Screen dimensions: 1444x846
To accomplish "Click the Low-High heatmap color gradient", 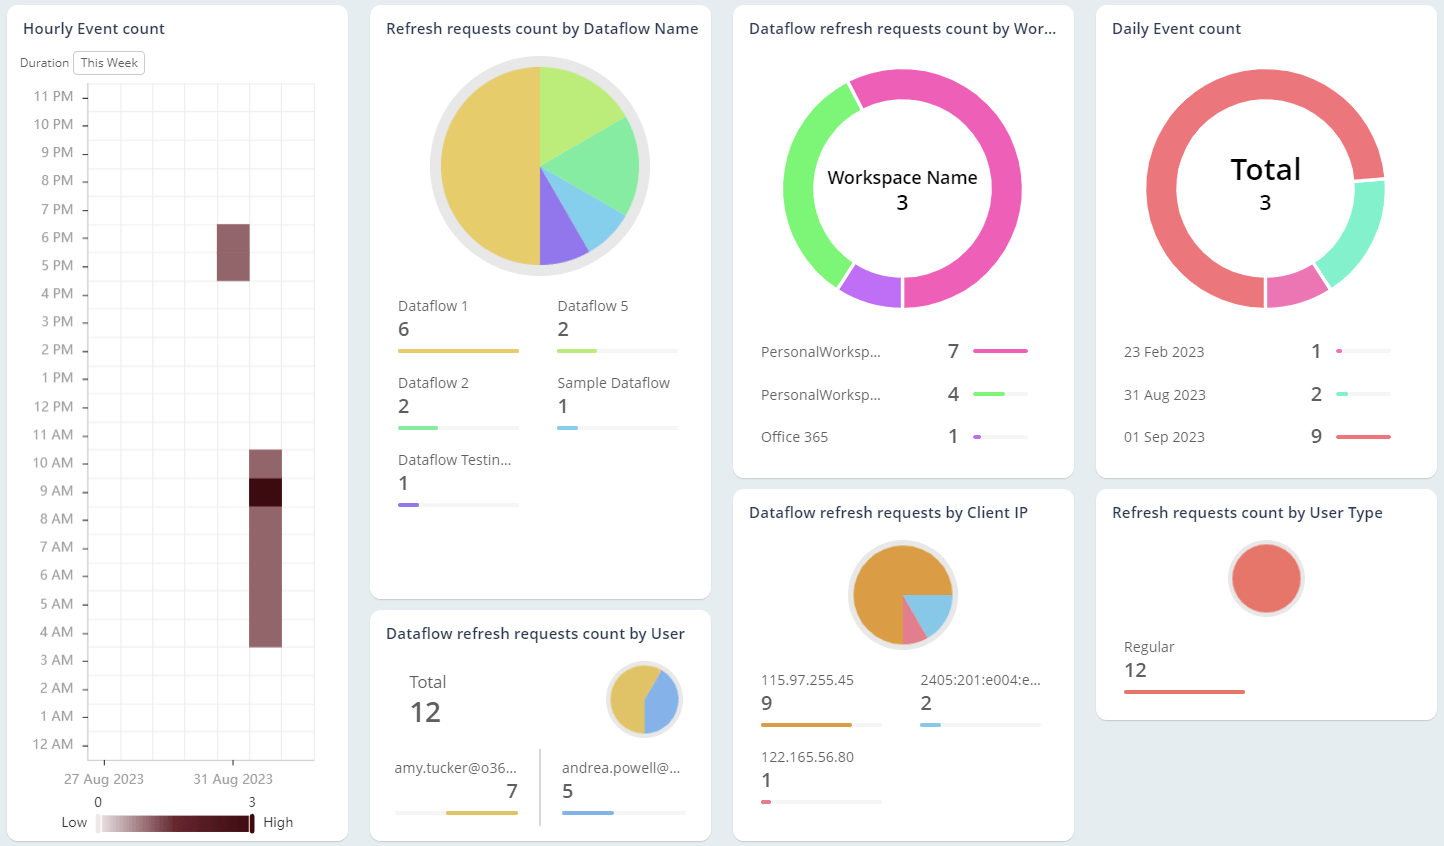I will tap(174, 822).
